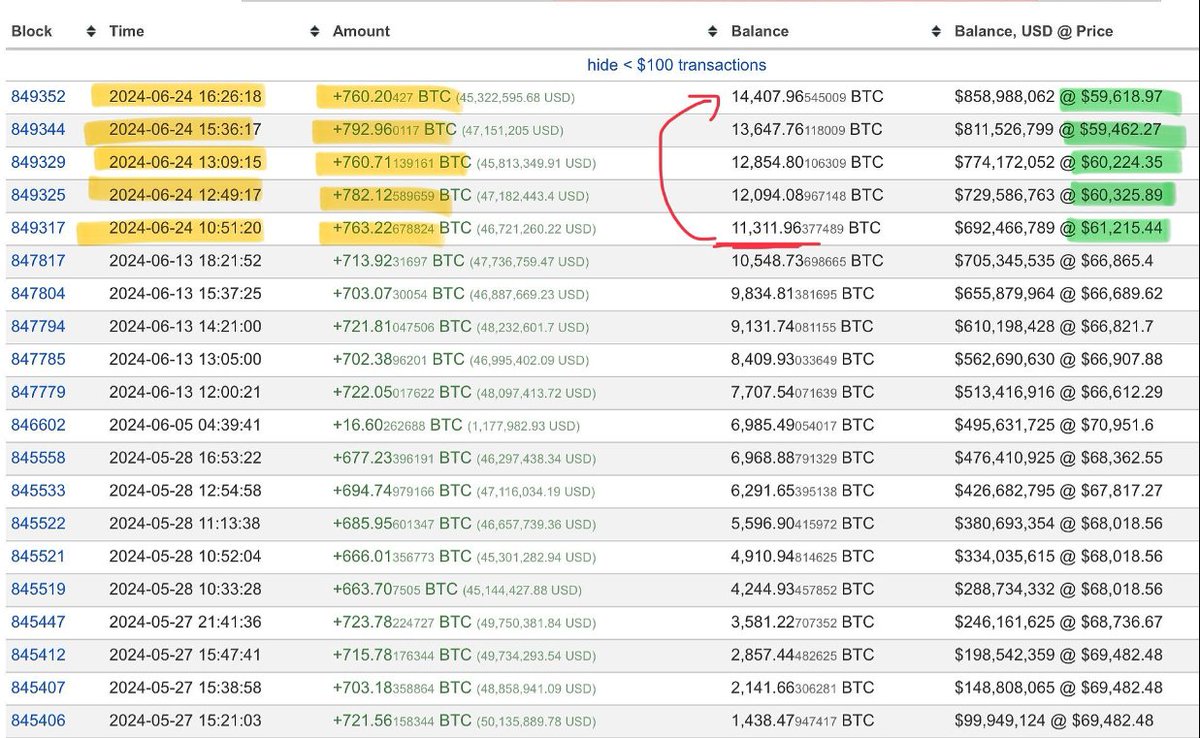Viewport: 1200px width, 738px height.
Task: Select amount +723.78224727 BTC
Action: [x=402, y=622]
